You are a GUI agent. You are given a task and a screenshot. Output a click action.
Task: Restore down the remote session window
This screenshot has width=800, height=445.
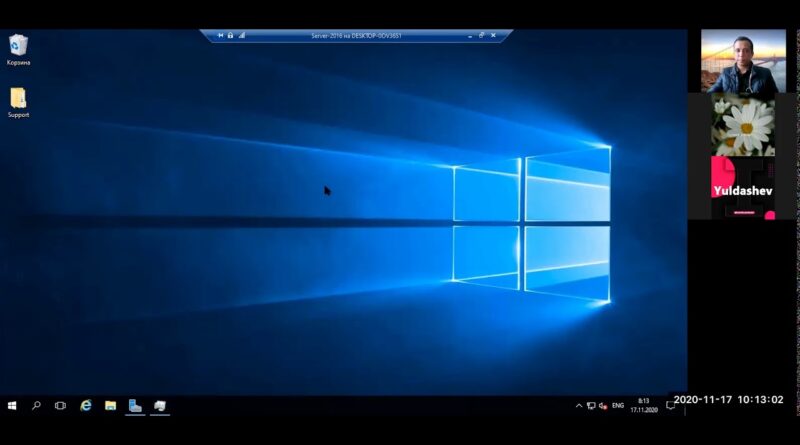[x=481, y=36]
